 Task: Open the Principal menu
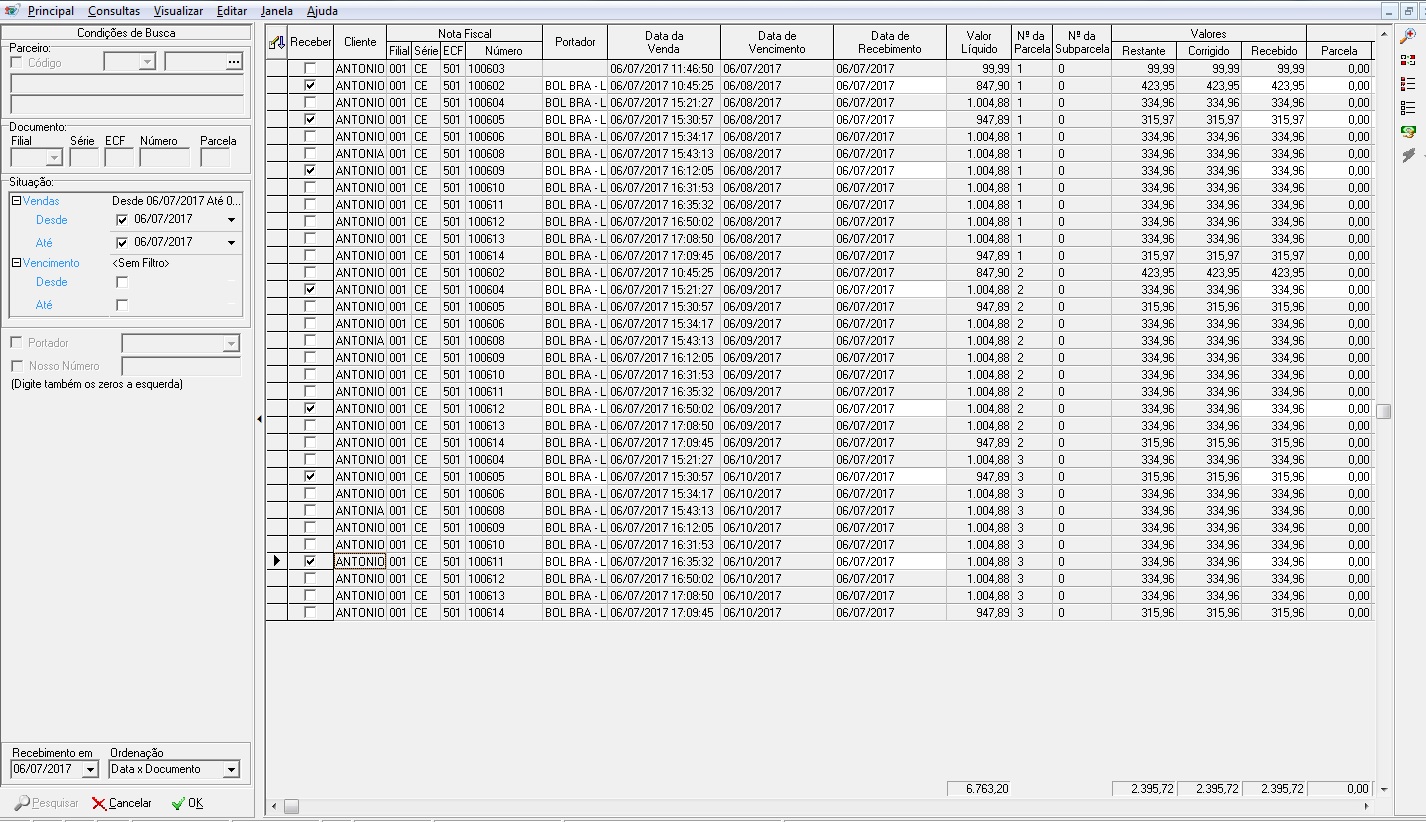click(x=51, y=11)
